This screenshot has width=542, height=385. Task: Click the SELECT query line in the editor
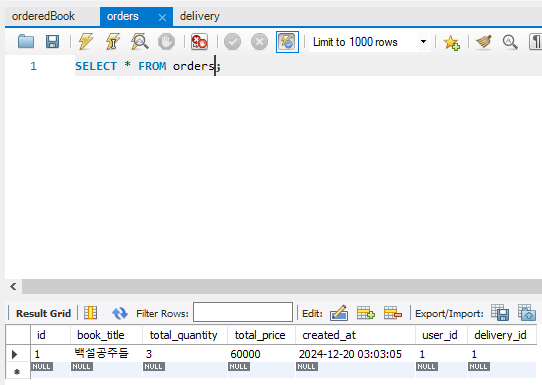[148, 66]
